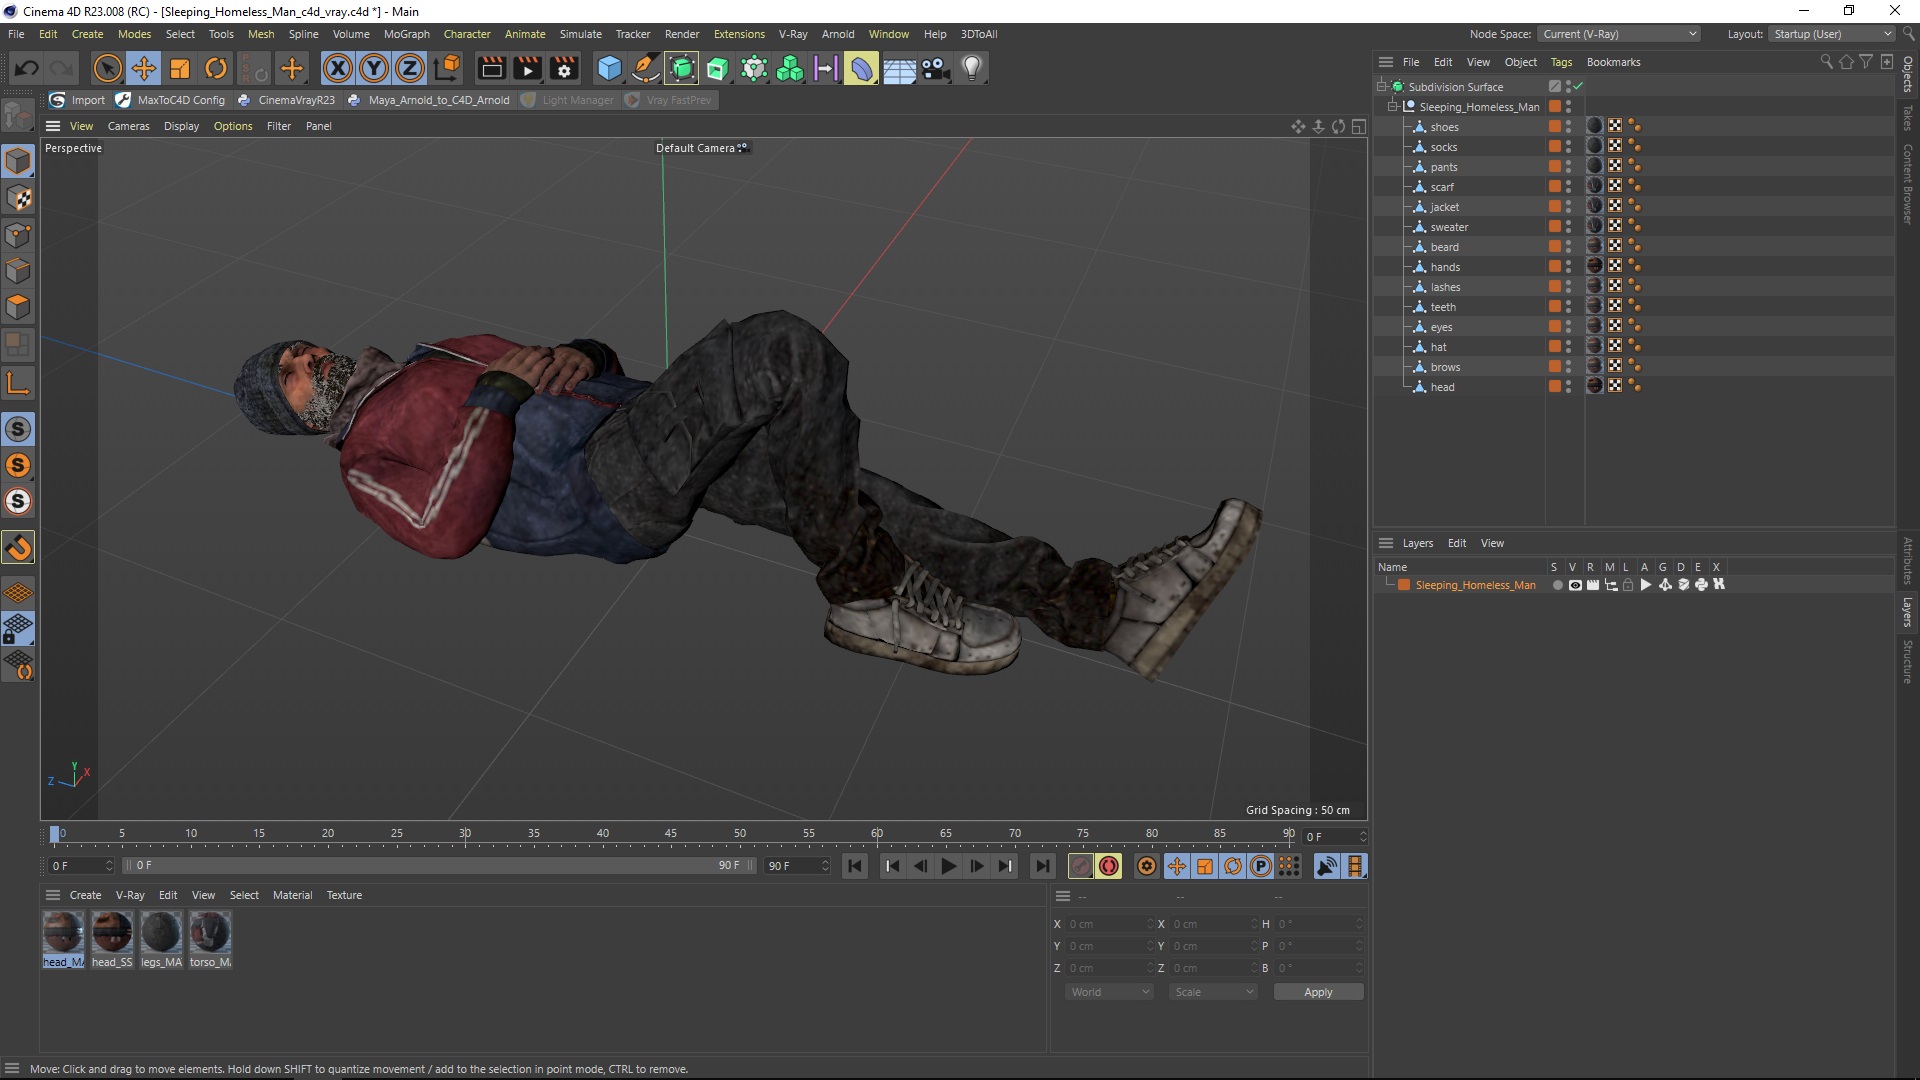
Task: Toggle Subdivision Surface enabled checkmark
Action: (1578, 87)
